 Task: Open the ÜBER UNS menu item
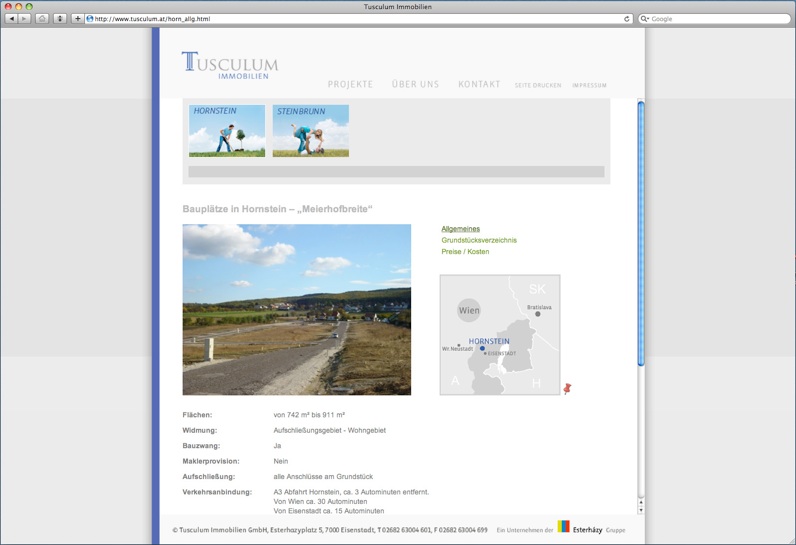click(415, 84)
